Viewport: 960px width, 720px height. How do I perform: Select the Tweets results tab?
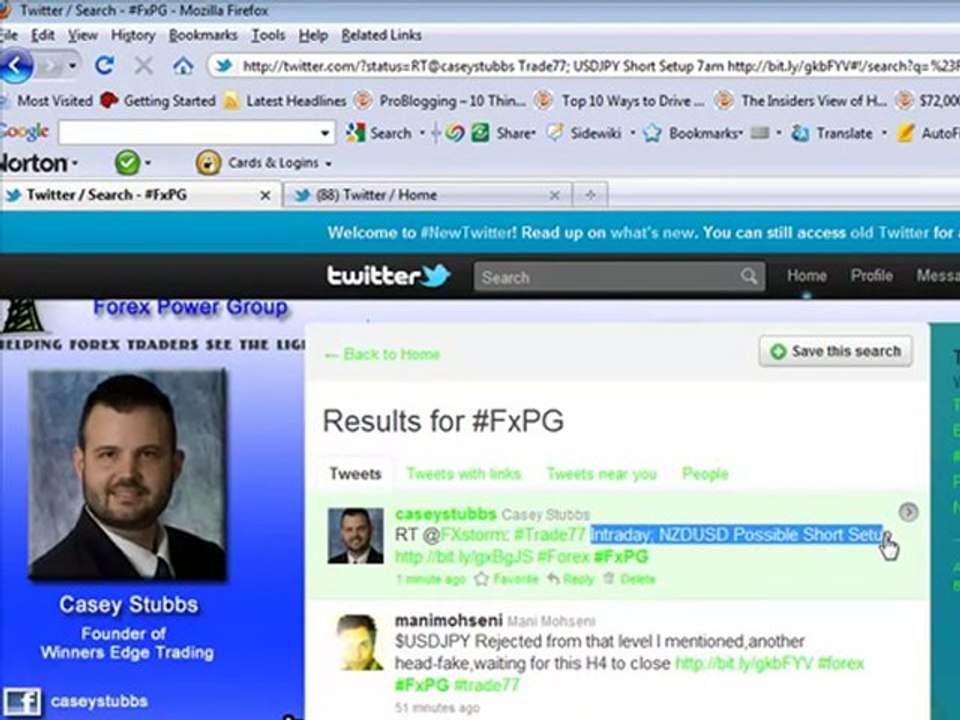(x=355, y=473)
